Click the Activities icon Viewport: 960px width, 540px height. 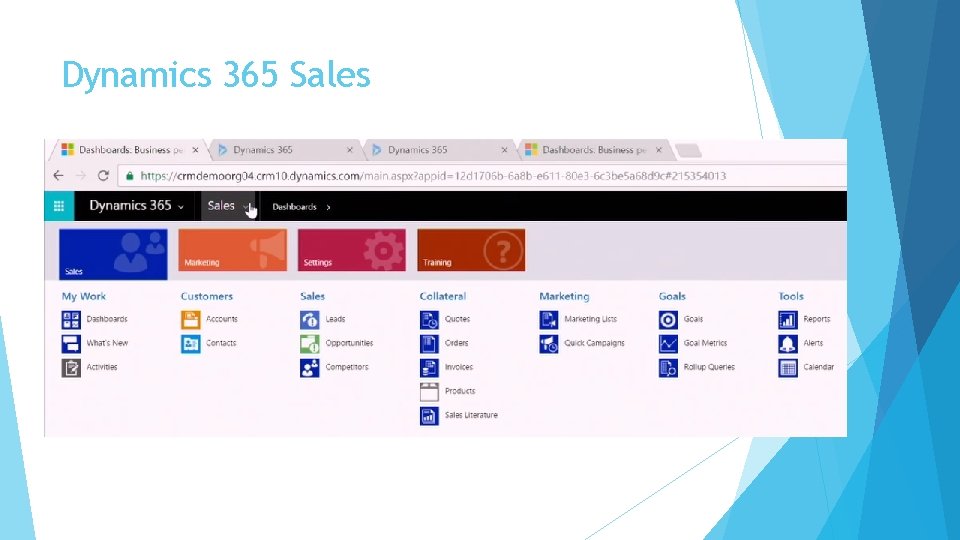tap(71, 367)
